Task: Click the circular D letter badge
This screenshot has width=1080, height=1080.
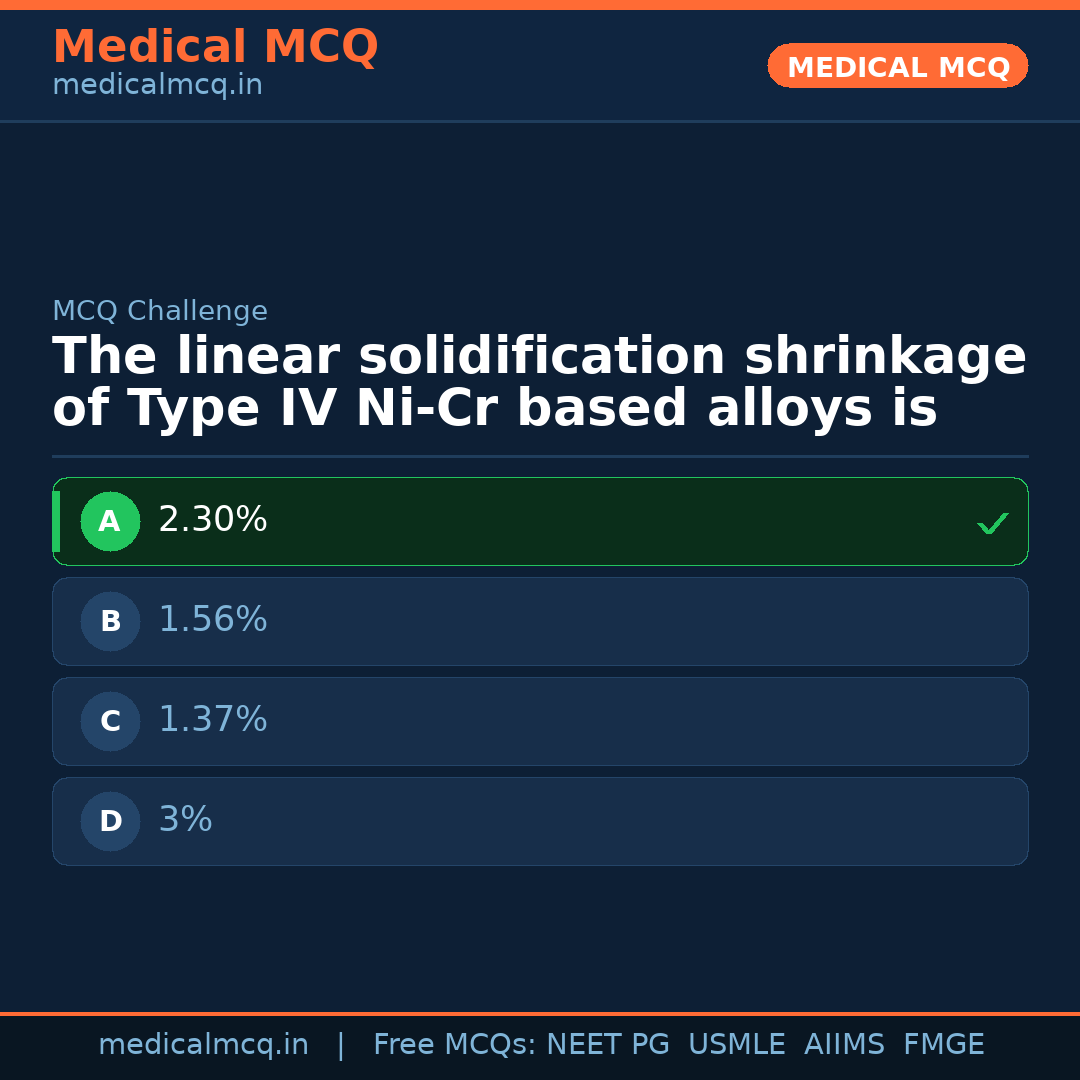Action: [x=110, y=822]
